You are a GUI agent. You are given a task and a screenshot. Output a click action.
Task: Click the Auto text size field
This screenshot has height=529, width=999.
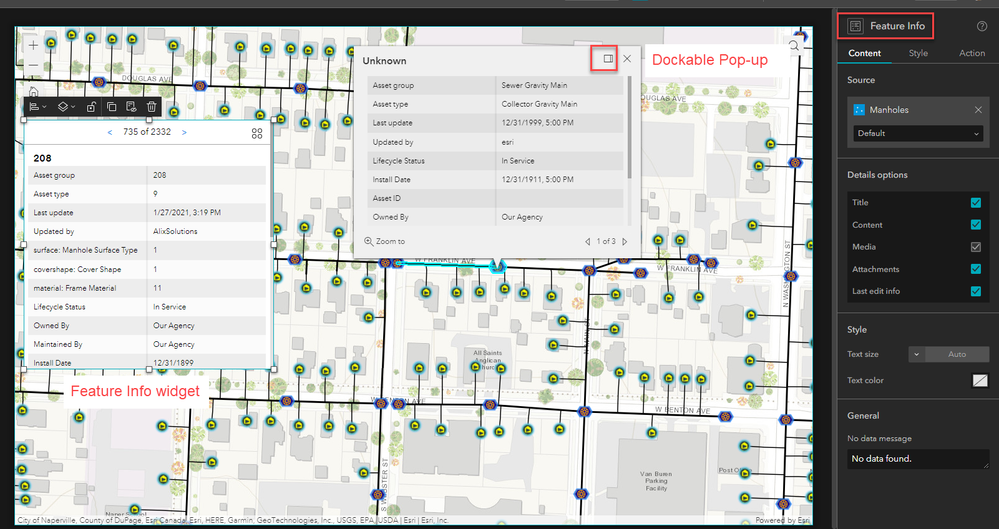pyautogui.click(x=957, y=354)
